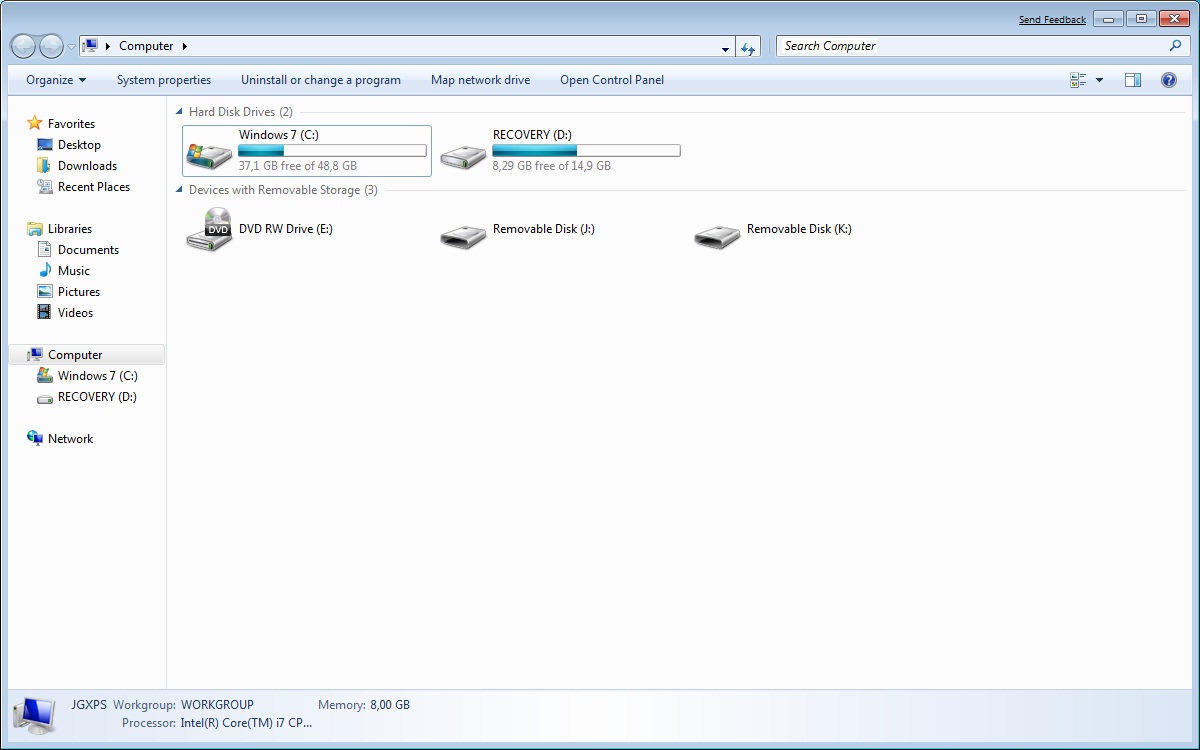The width and height of the screenshot is (1200, 750).
Task: Open Downloads in Favorites
Action: tap(87, 166)
